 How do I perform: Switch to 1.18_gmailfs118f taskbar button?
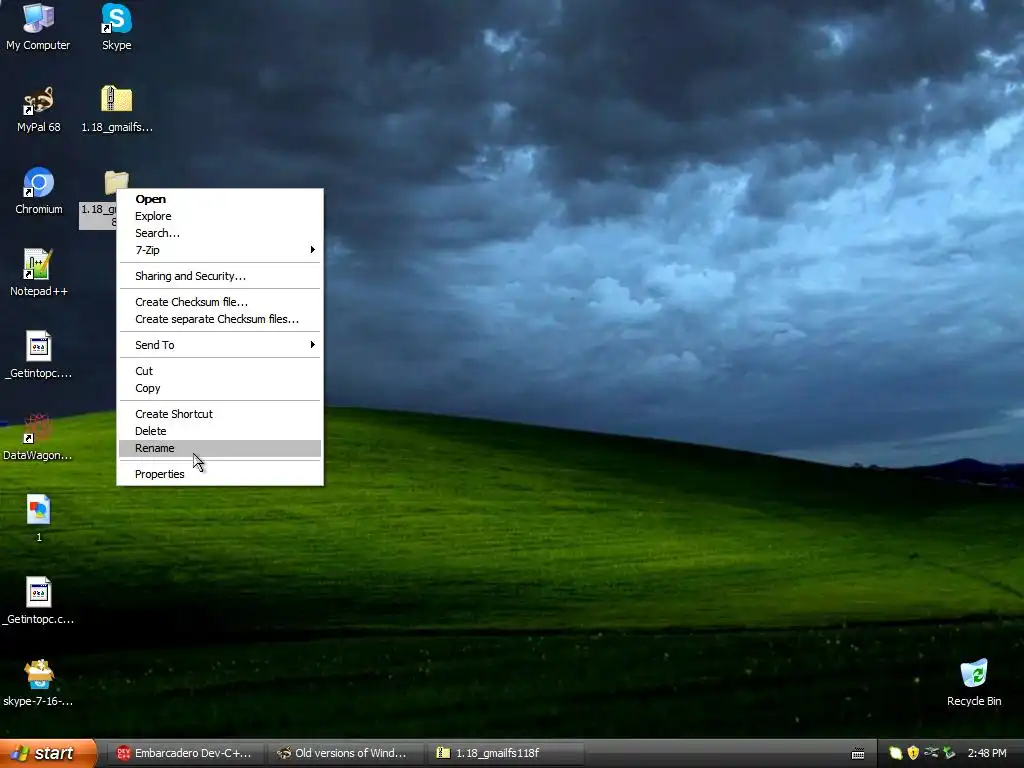pos(504,754)
